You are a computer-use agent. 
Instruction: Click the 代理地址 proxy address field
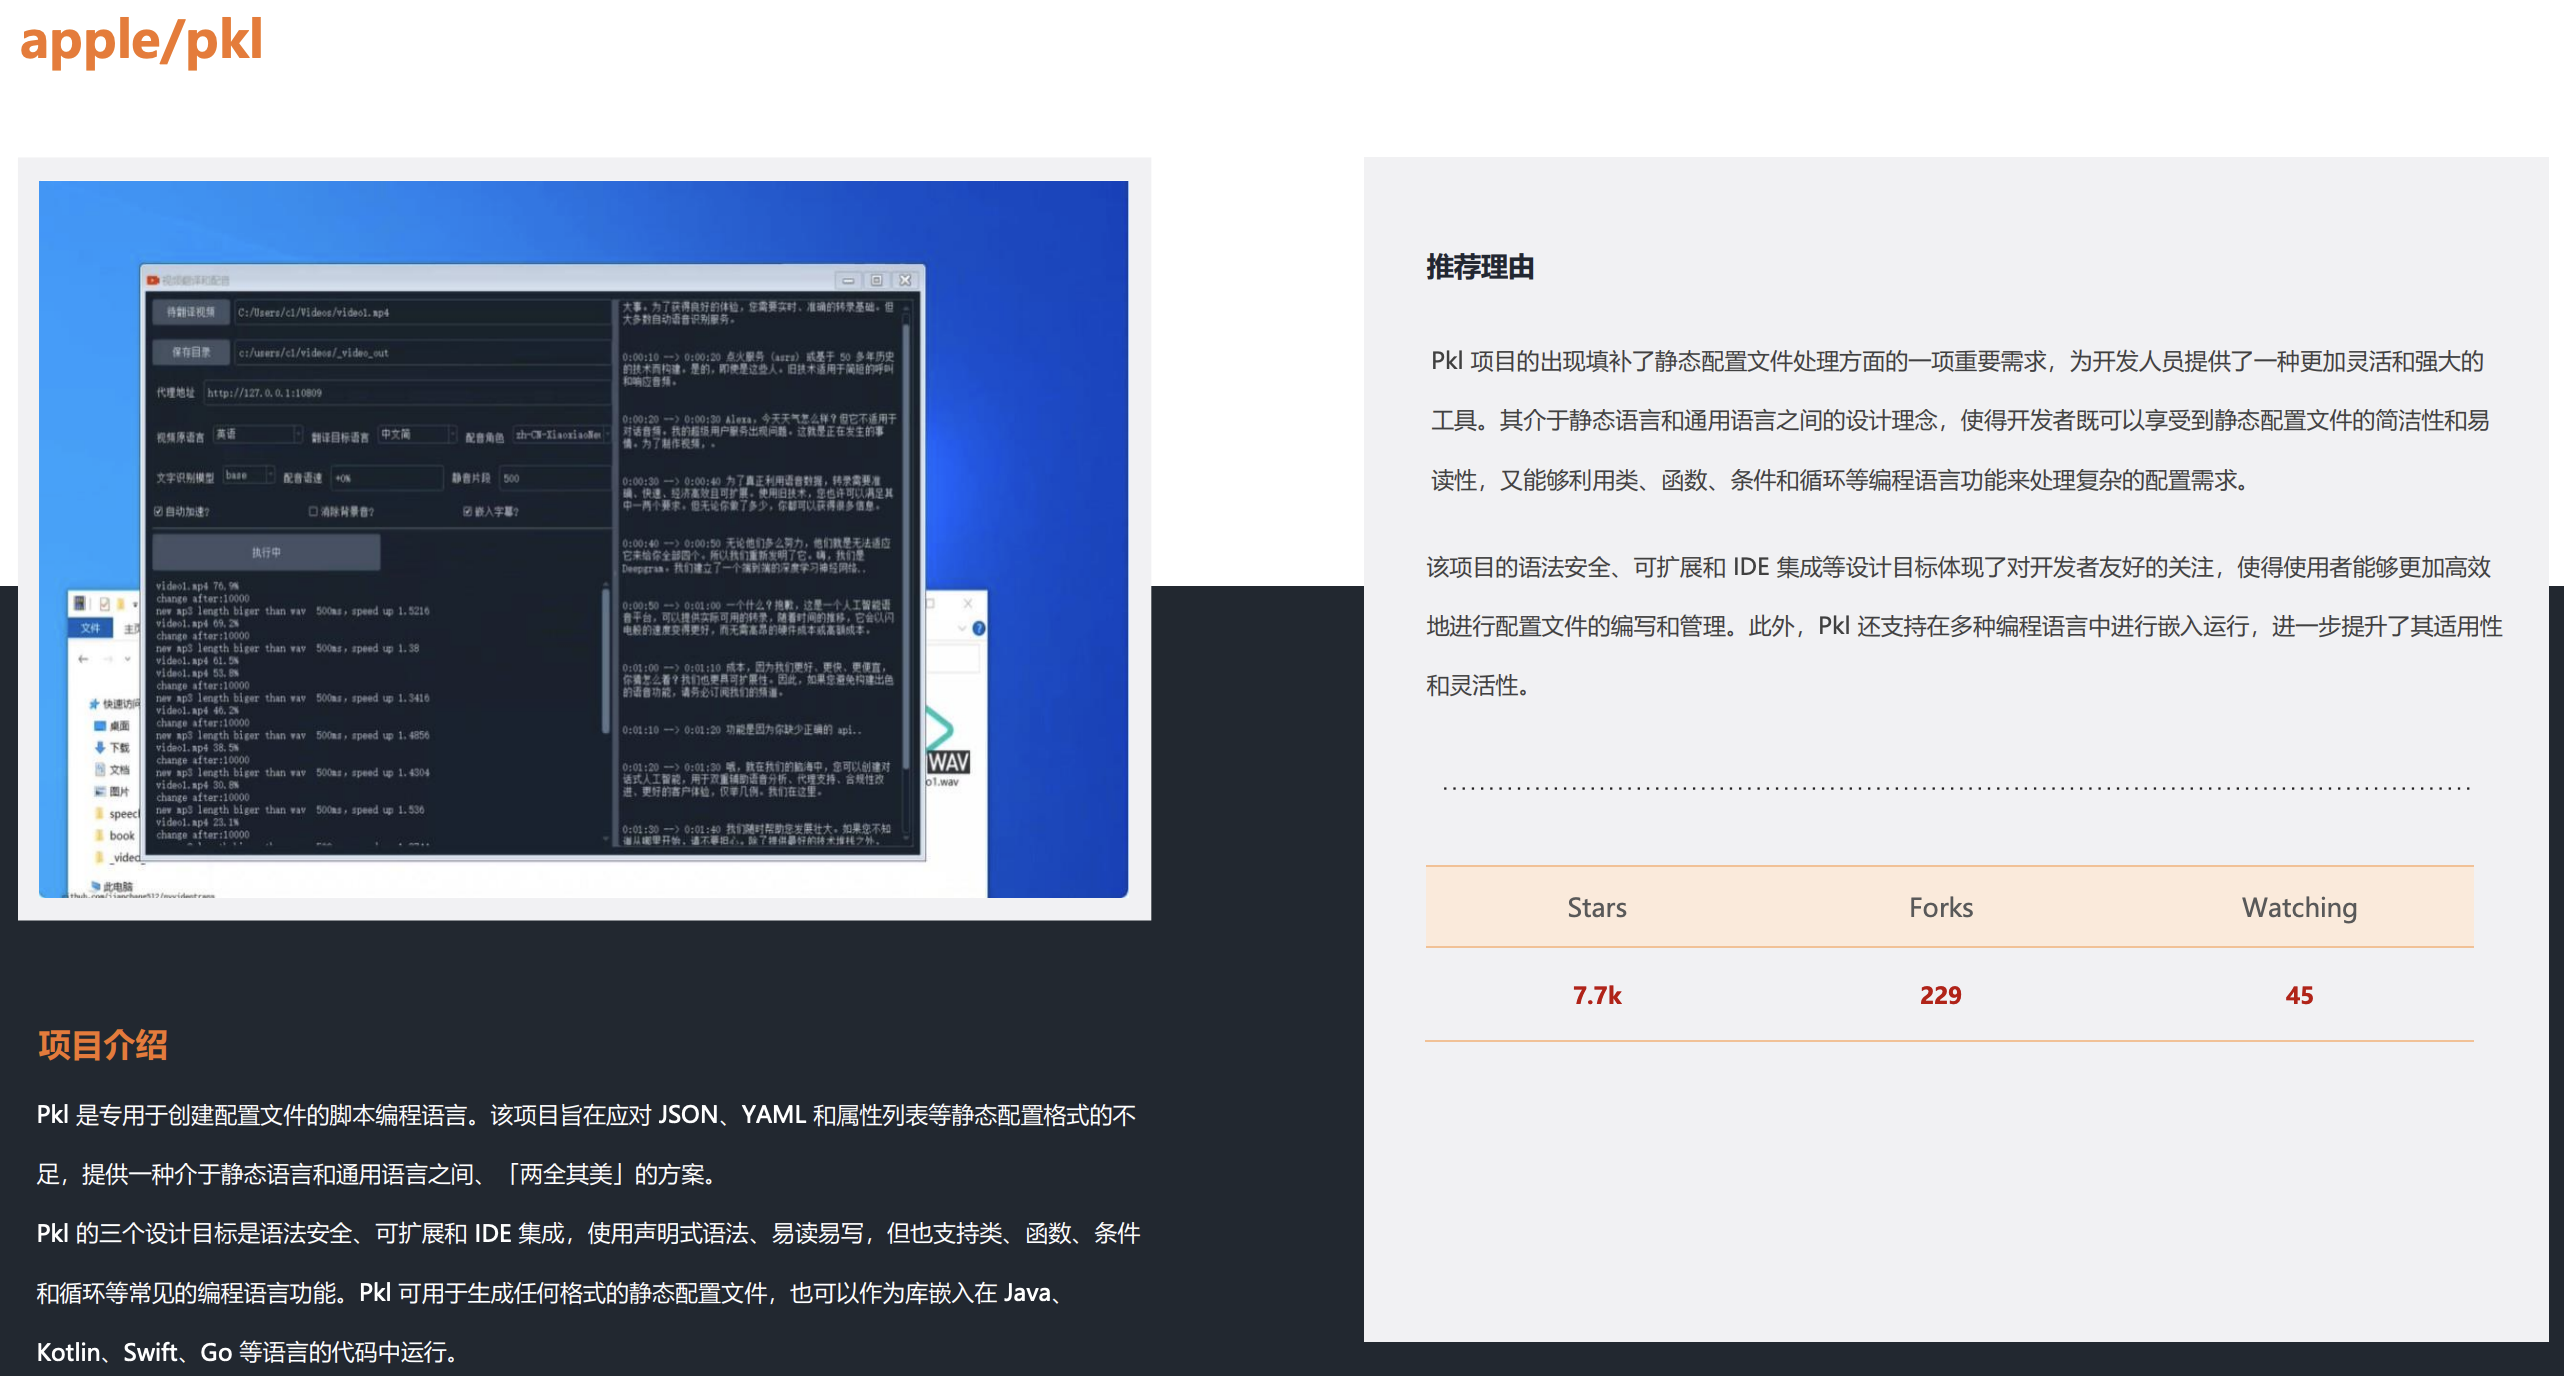pyautogui.click(x=406, y=393)
